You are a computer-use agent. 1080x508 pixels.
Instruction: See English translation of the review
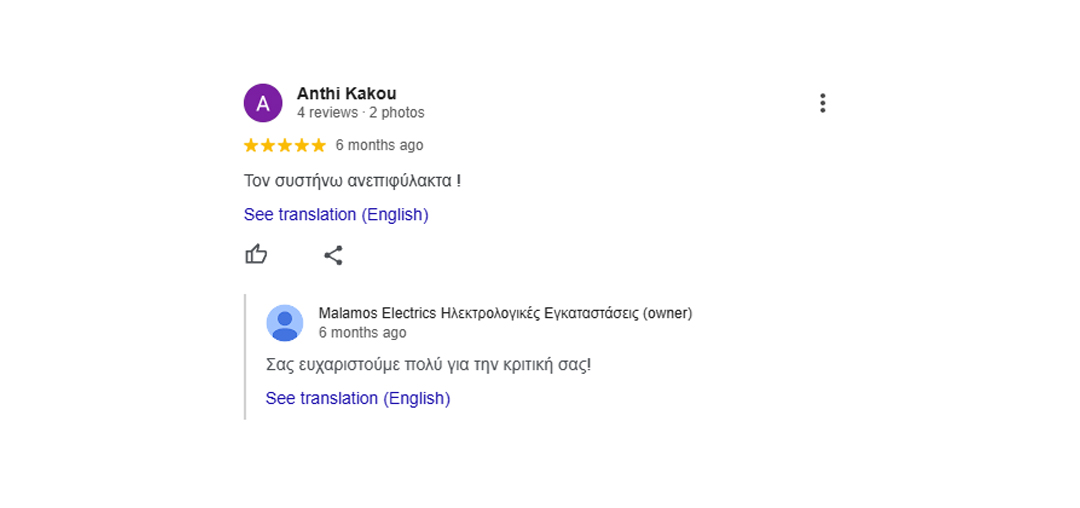click(x=336, y=215)
